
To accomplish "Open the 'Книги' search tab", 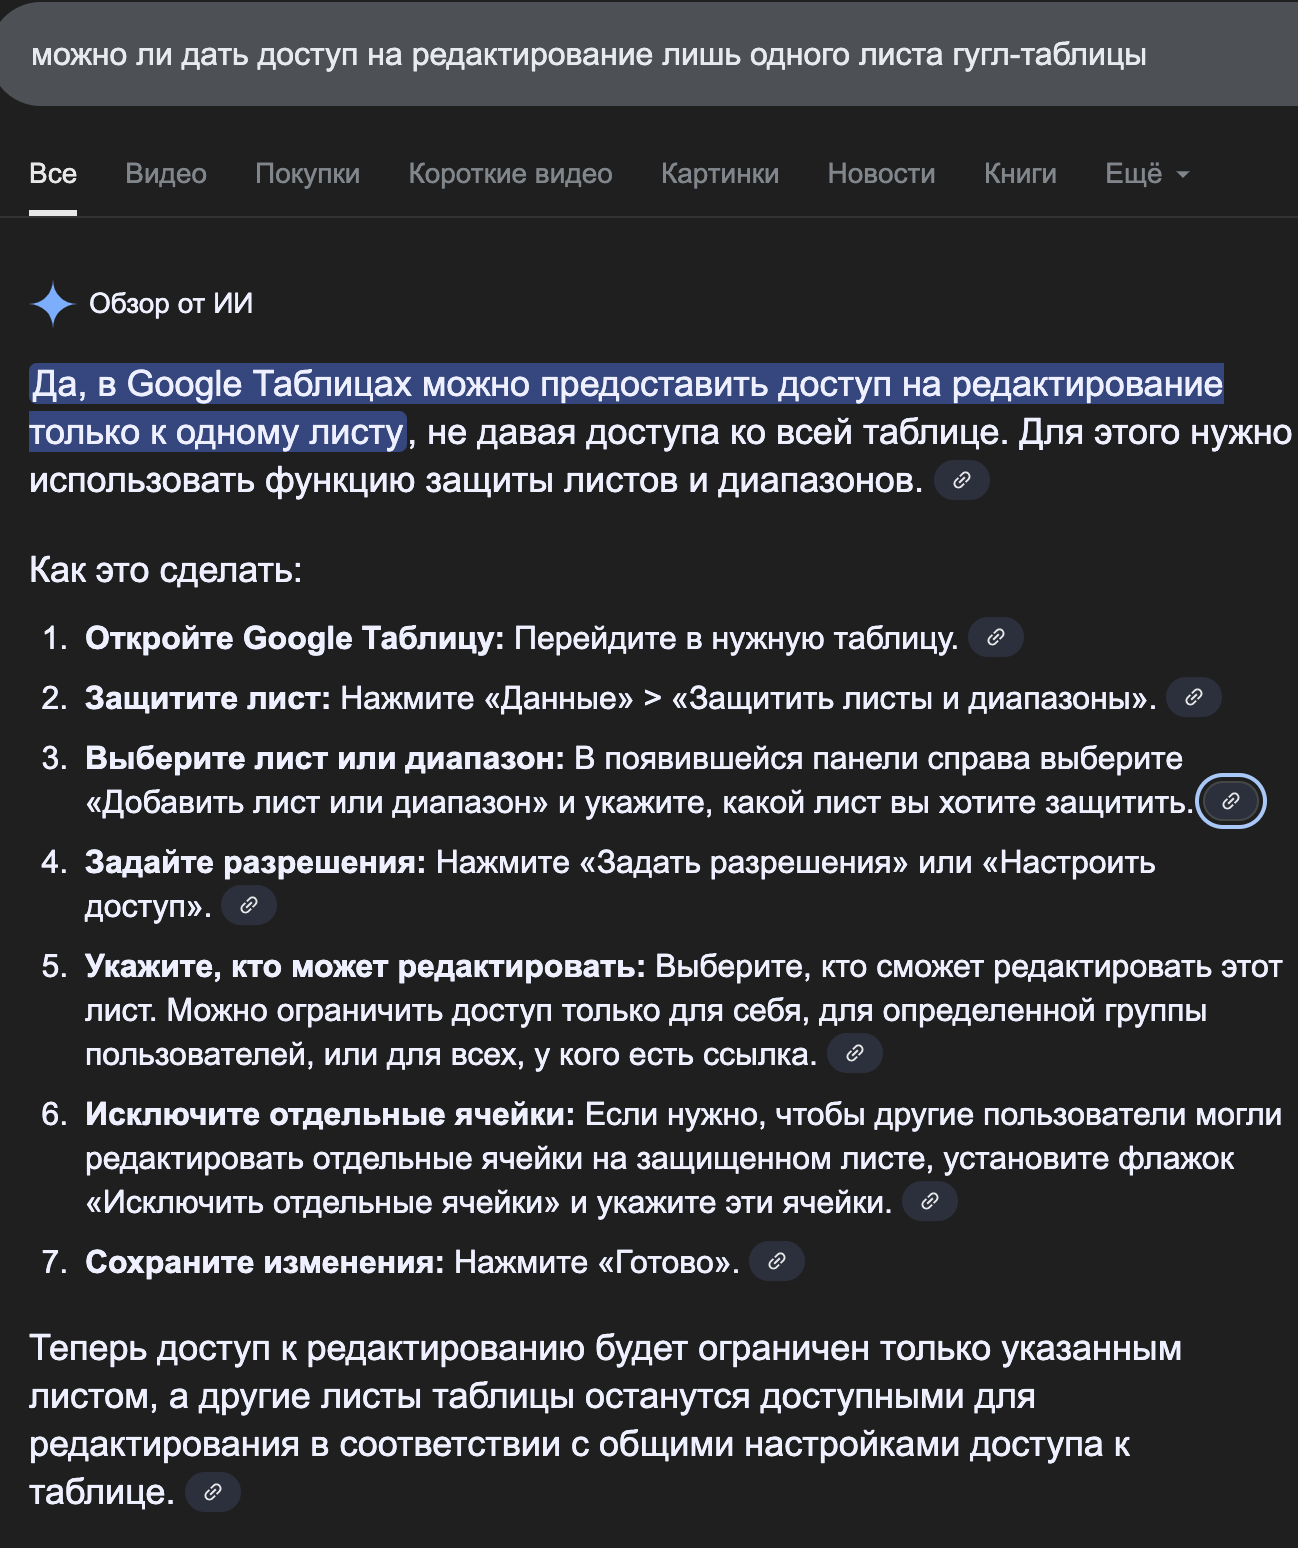I will tap(1020, 174).
